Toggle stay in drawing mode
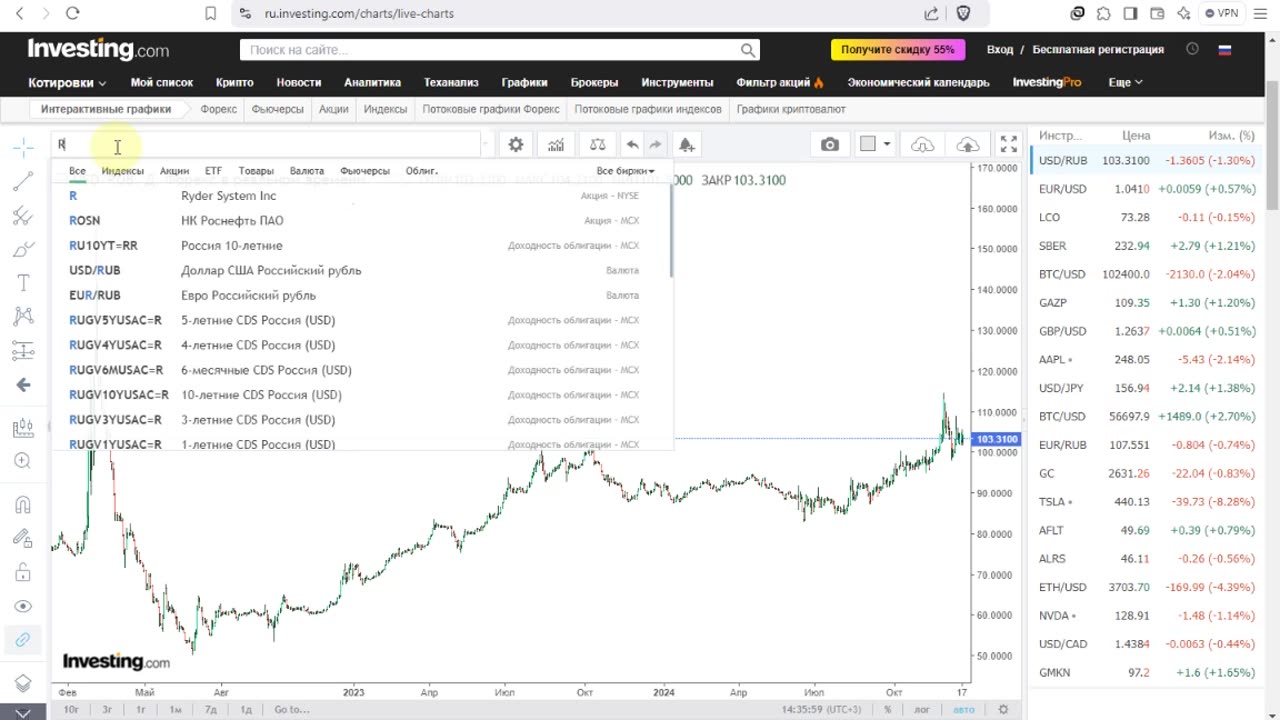 23,538
